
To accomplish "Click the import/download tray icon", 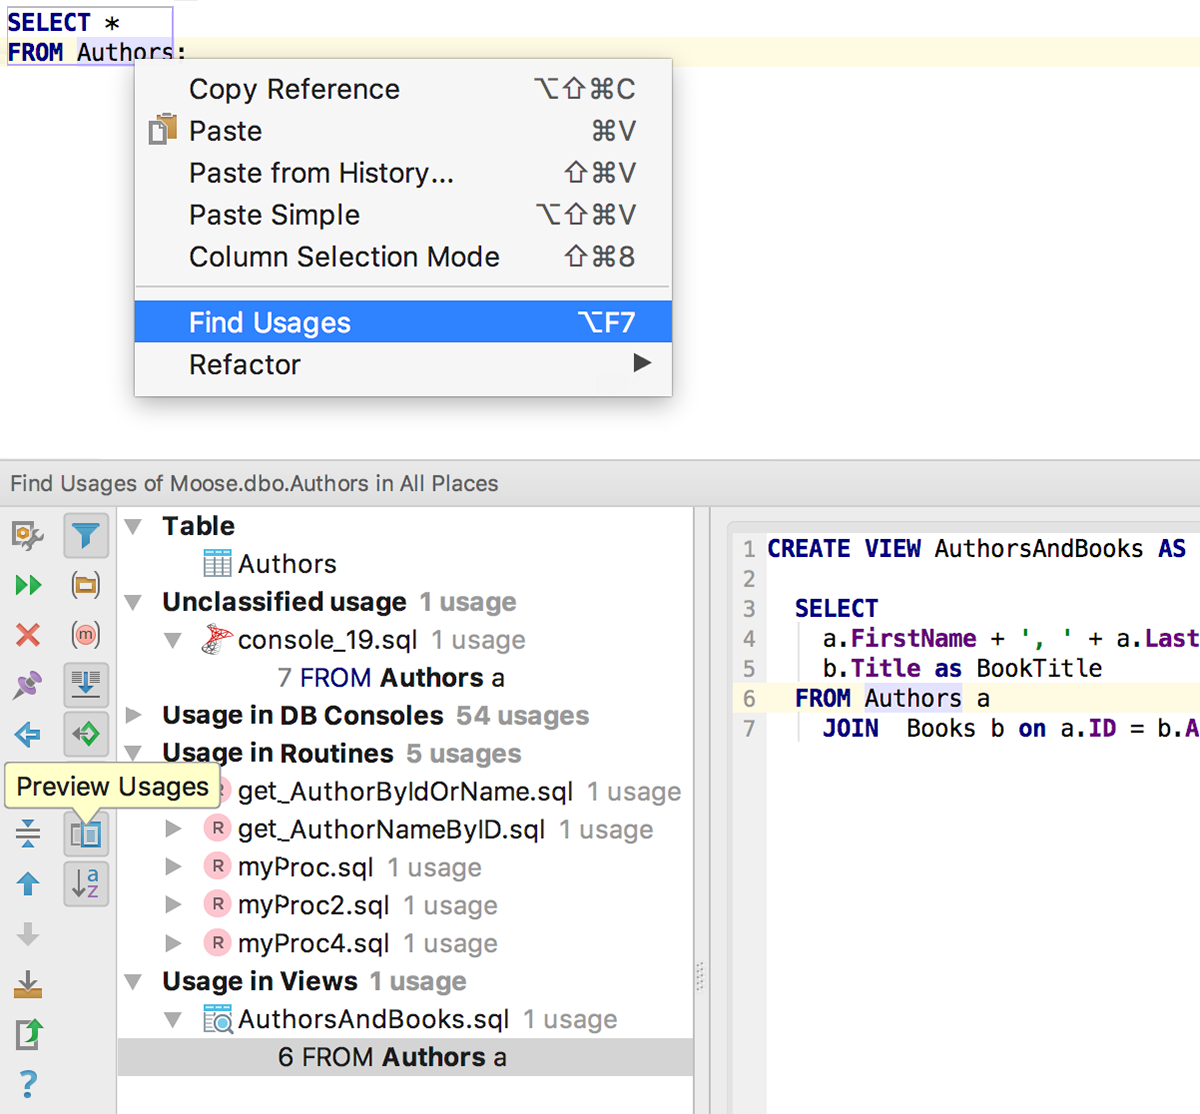I will click(28, 985).
